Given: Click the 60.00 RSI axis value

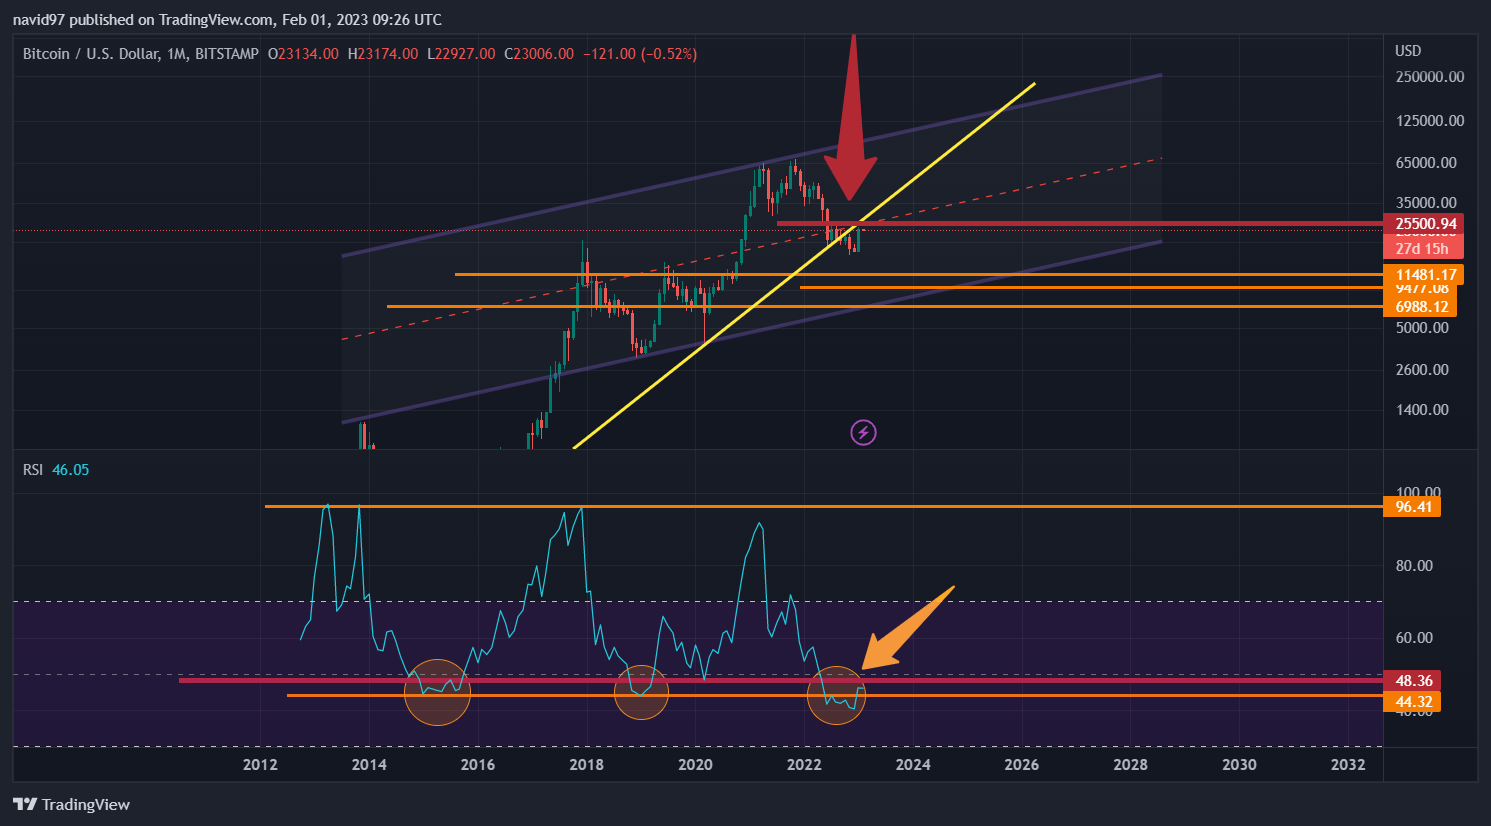Looking at the screenshot, I should tap(1414, 638).
